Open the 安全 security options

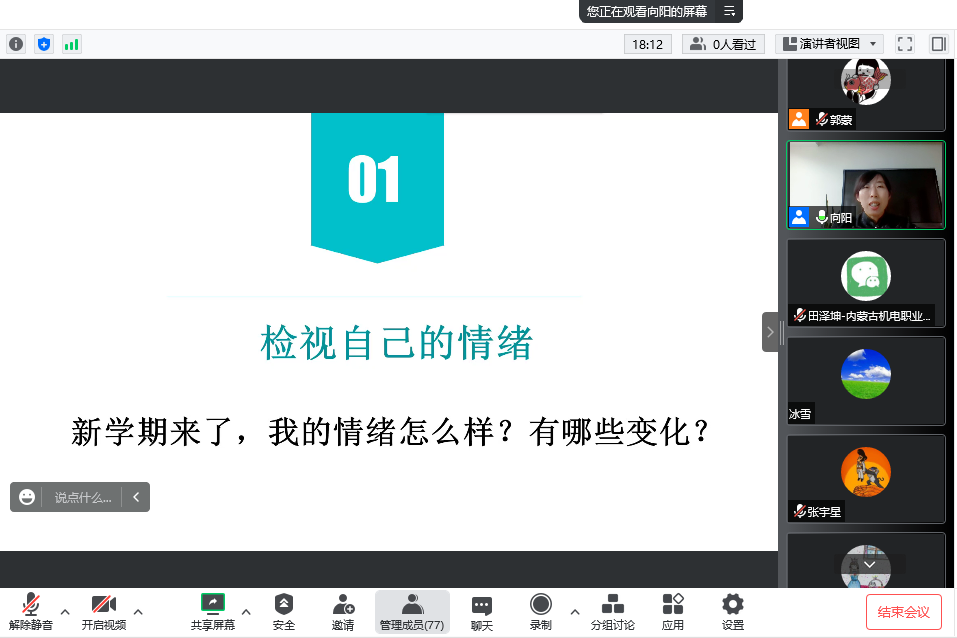[284, 611]
